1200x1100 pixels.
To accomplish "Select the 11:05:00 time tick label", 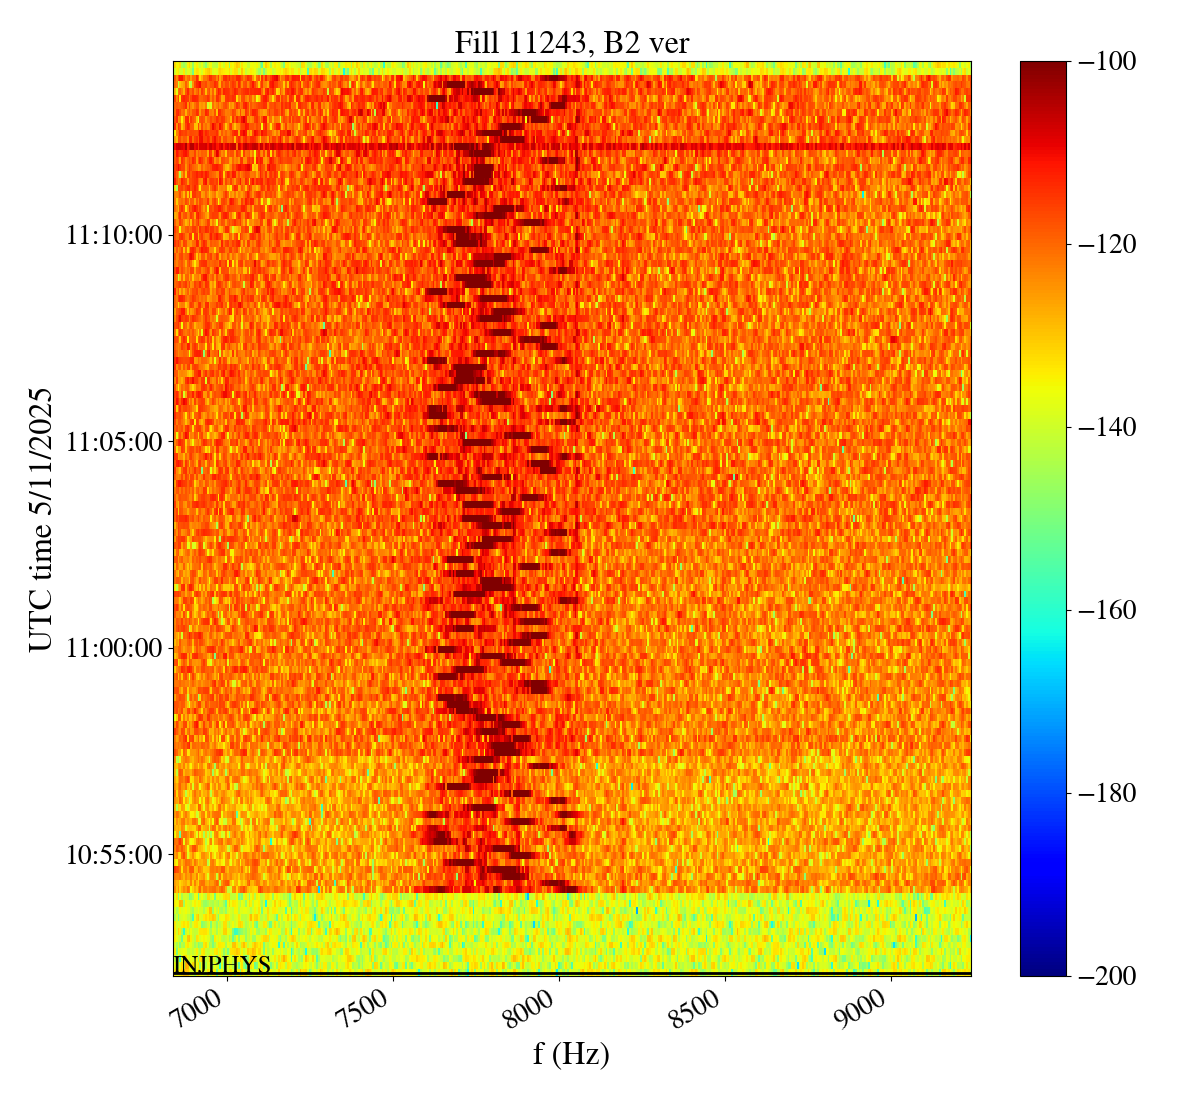I will pos(113,442).
